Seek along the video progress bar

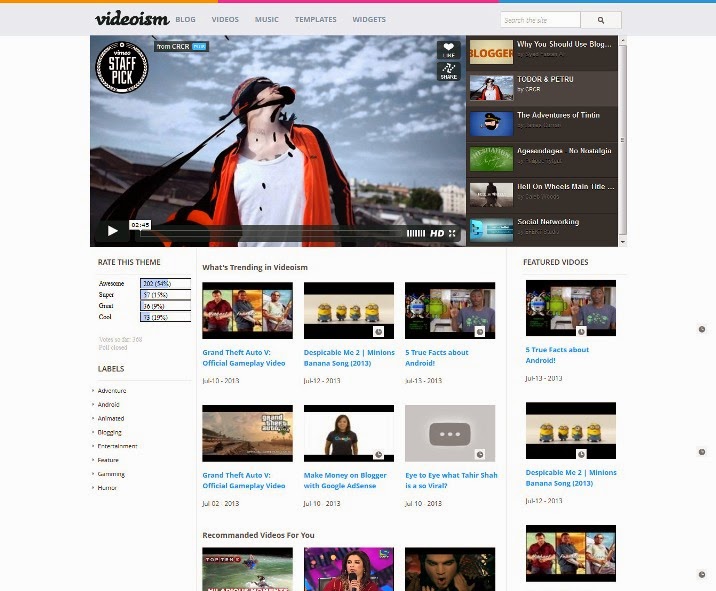pyautogui.click(x=272, y=233)
